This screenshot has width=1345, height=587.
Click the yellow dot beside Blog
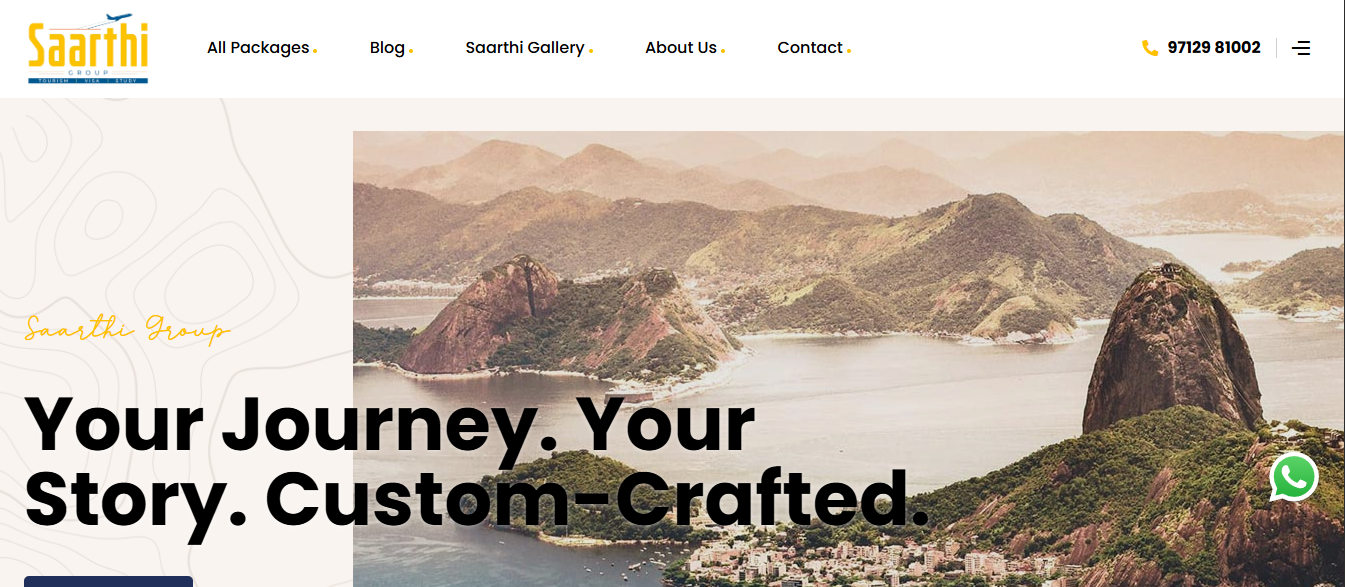(x=410, y=50)
